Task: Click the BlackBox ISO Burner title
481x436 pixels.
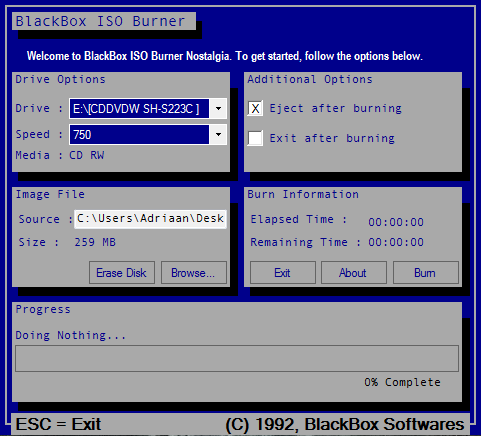Action: tap(100, 21)
